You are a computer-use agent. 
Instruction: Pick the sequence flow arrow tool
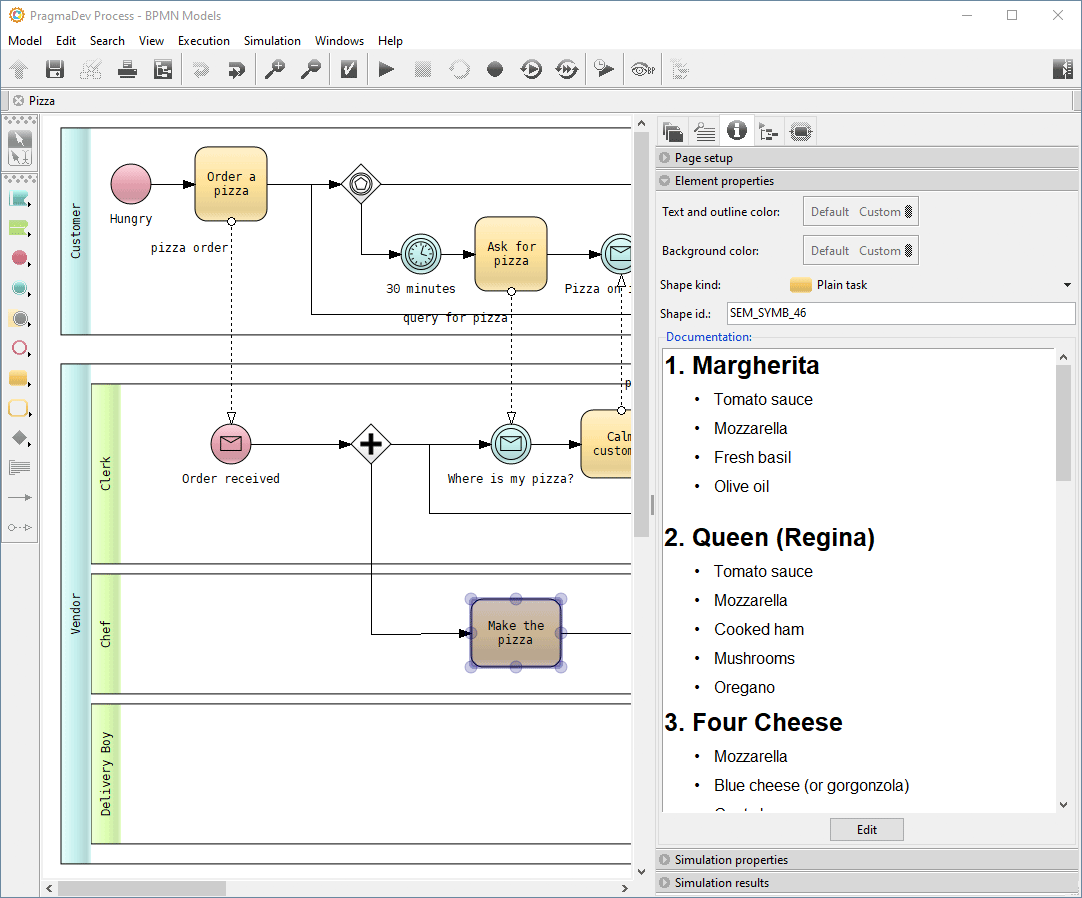[x=19, y=497]
